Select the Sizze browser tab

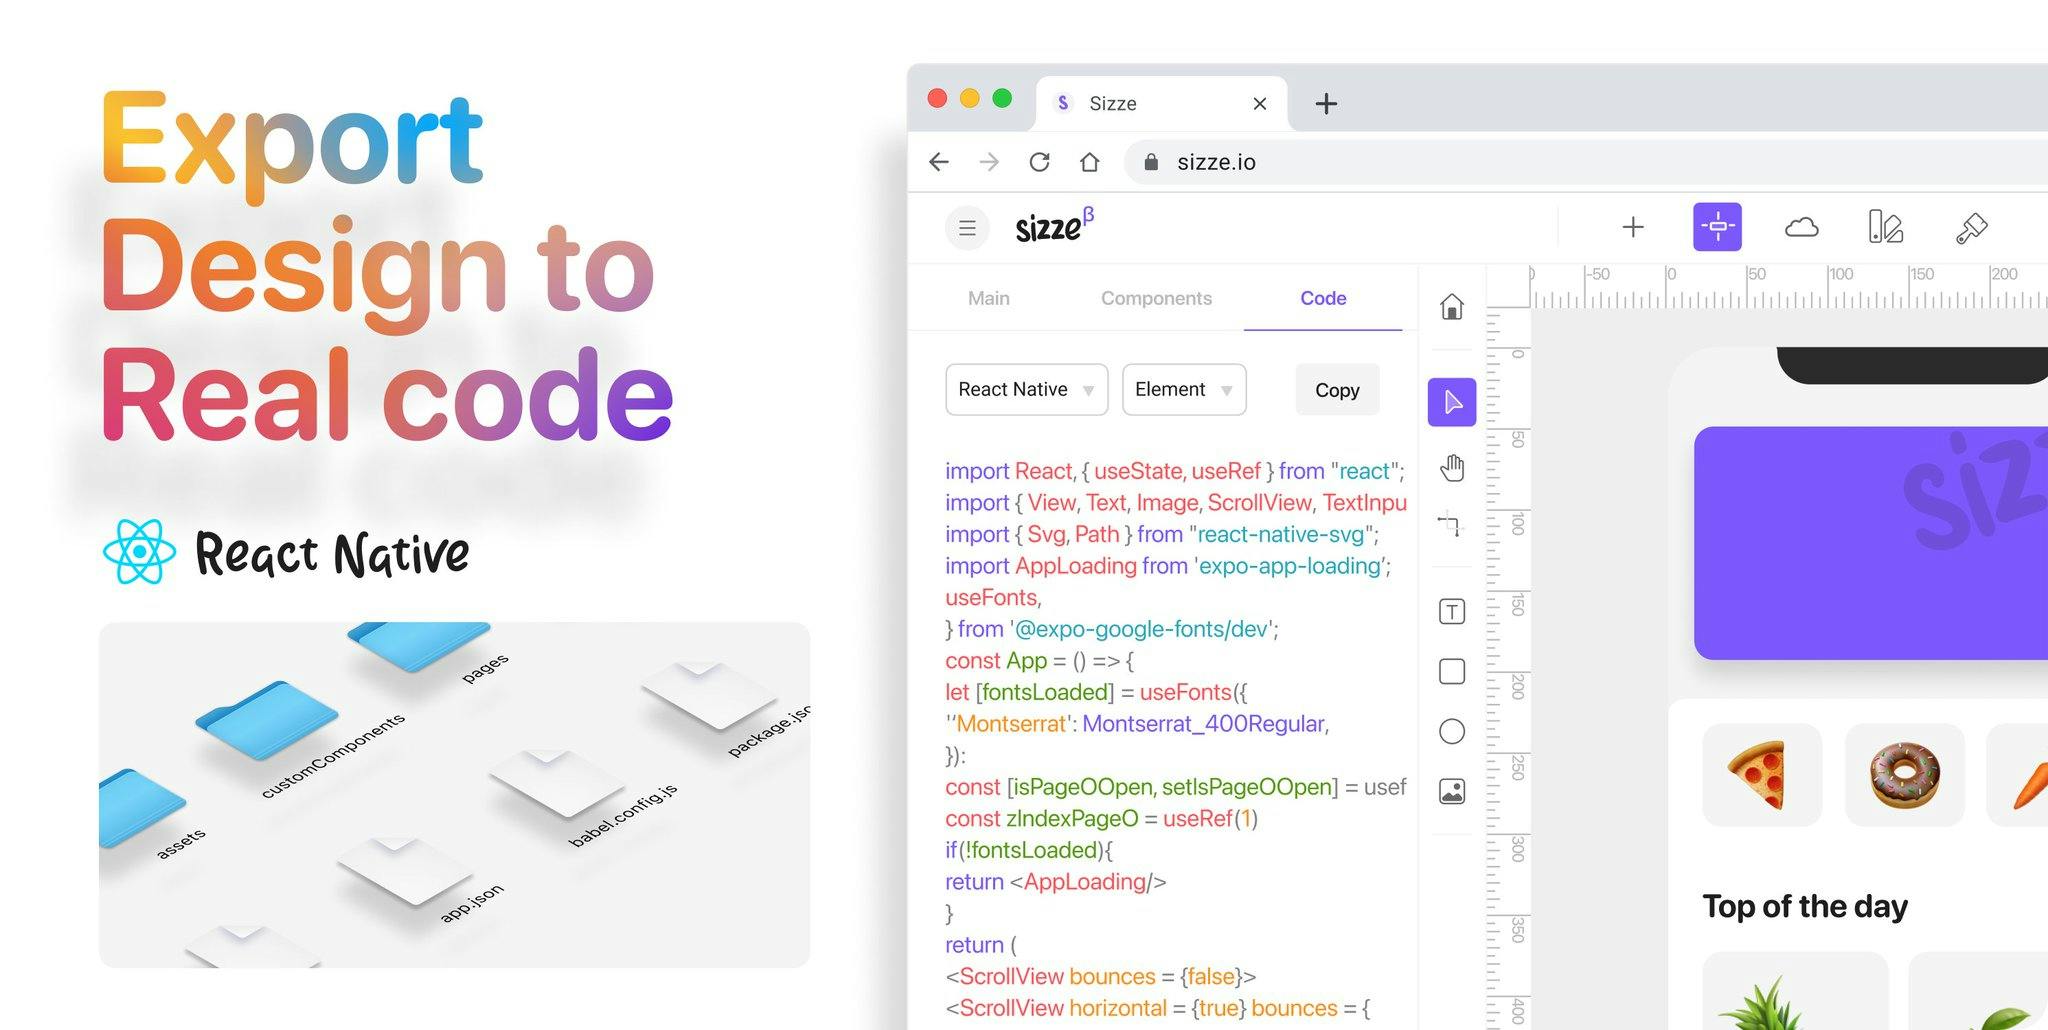click(1161, 103)
